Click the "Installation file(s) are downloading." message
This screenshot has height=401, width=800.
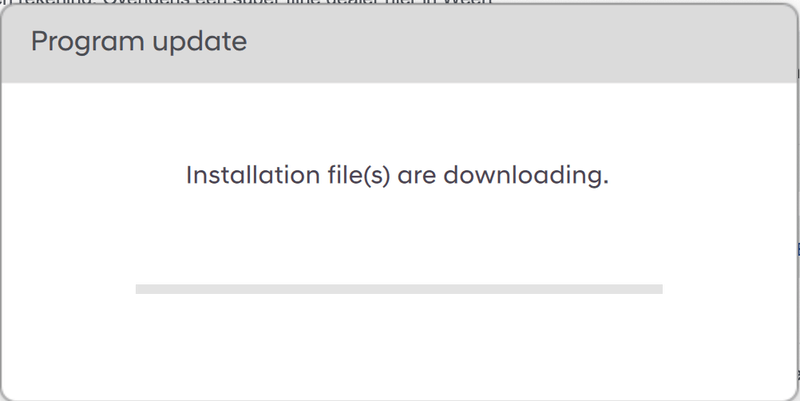[x=397, y=175]
